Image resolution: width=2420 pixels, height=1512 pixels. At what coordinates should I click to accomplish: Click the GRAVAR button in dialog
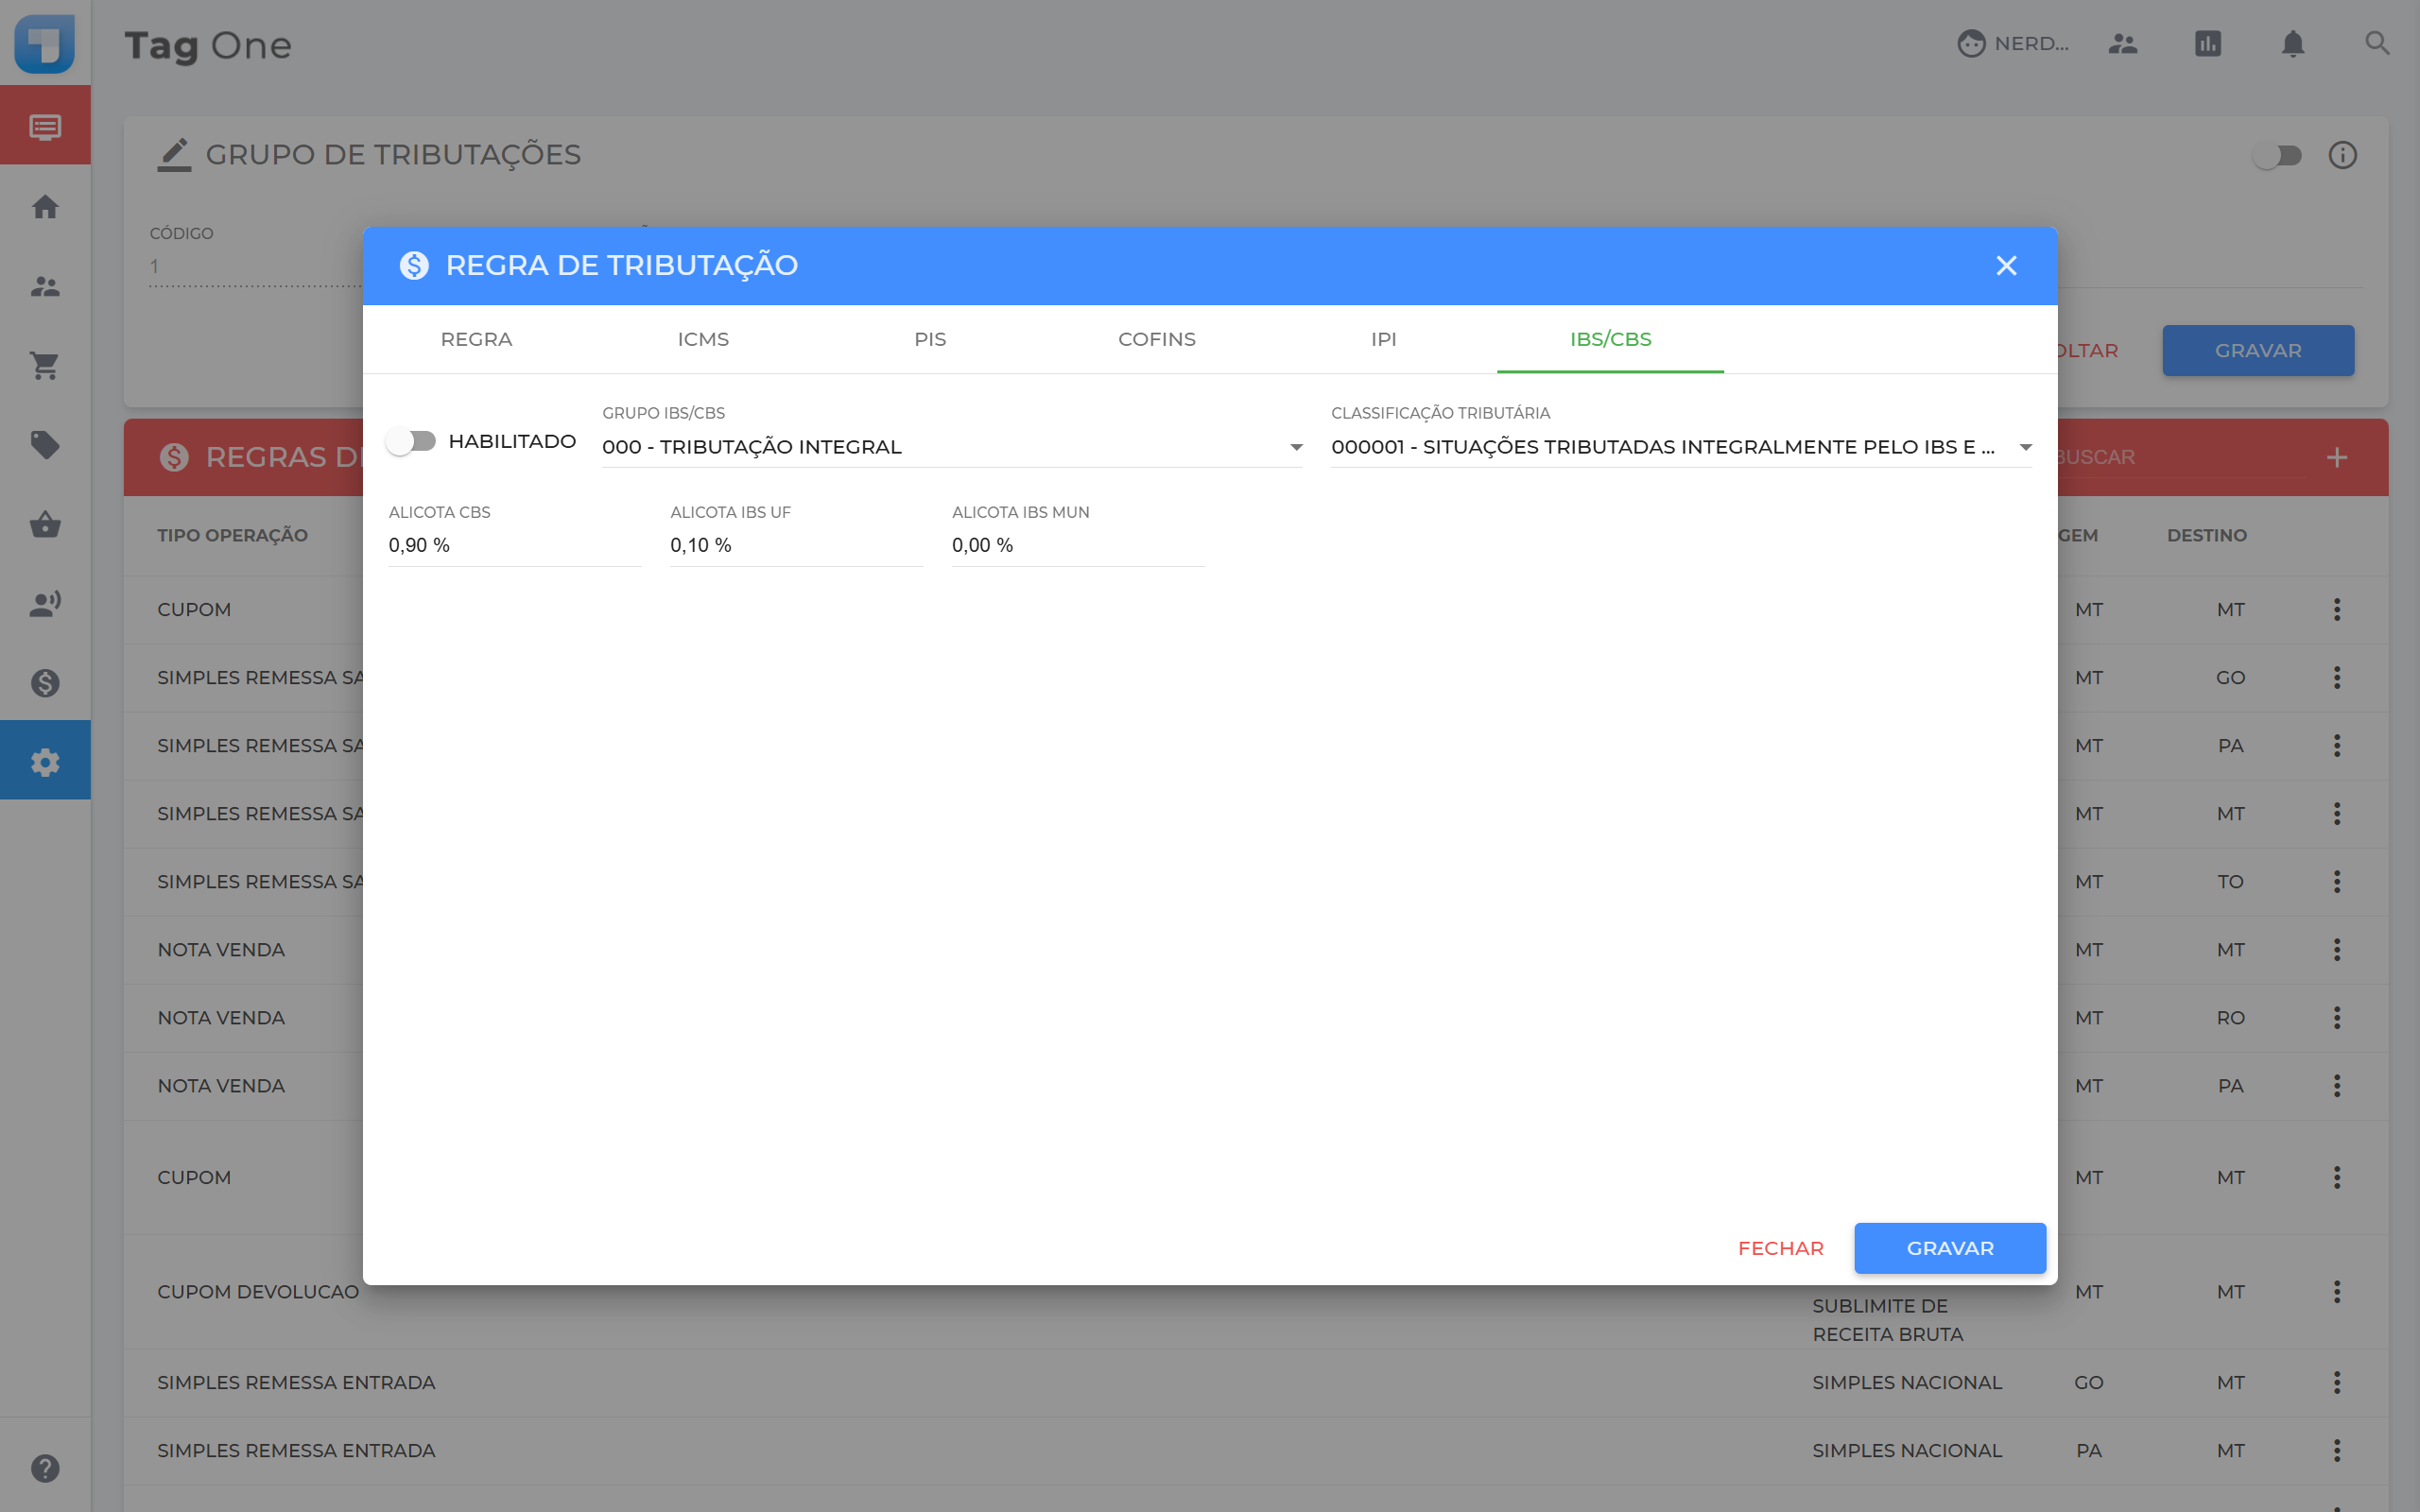coord(1949,1248)
